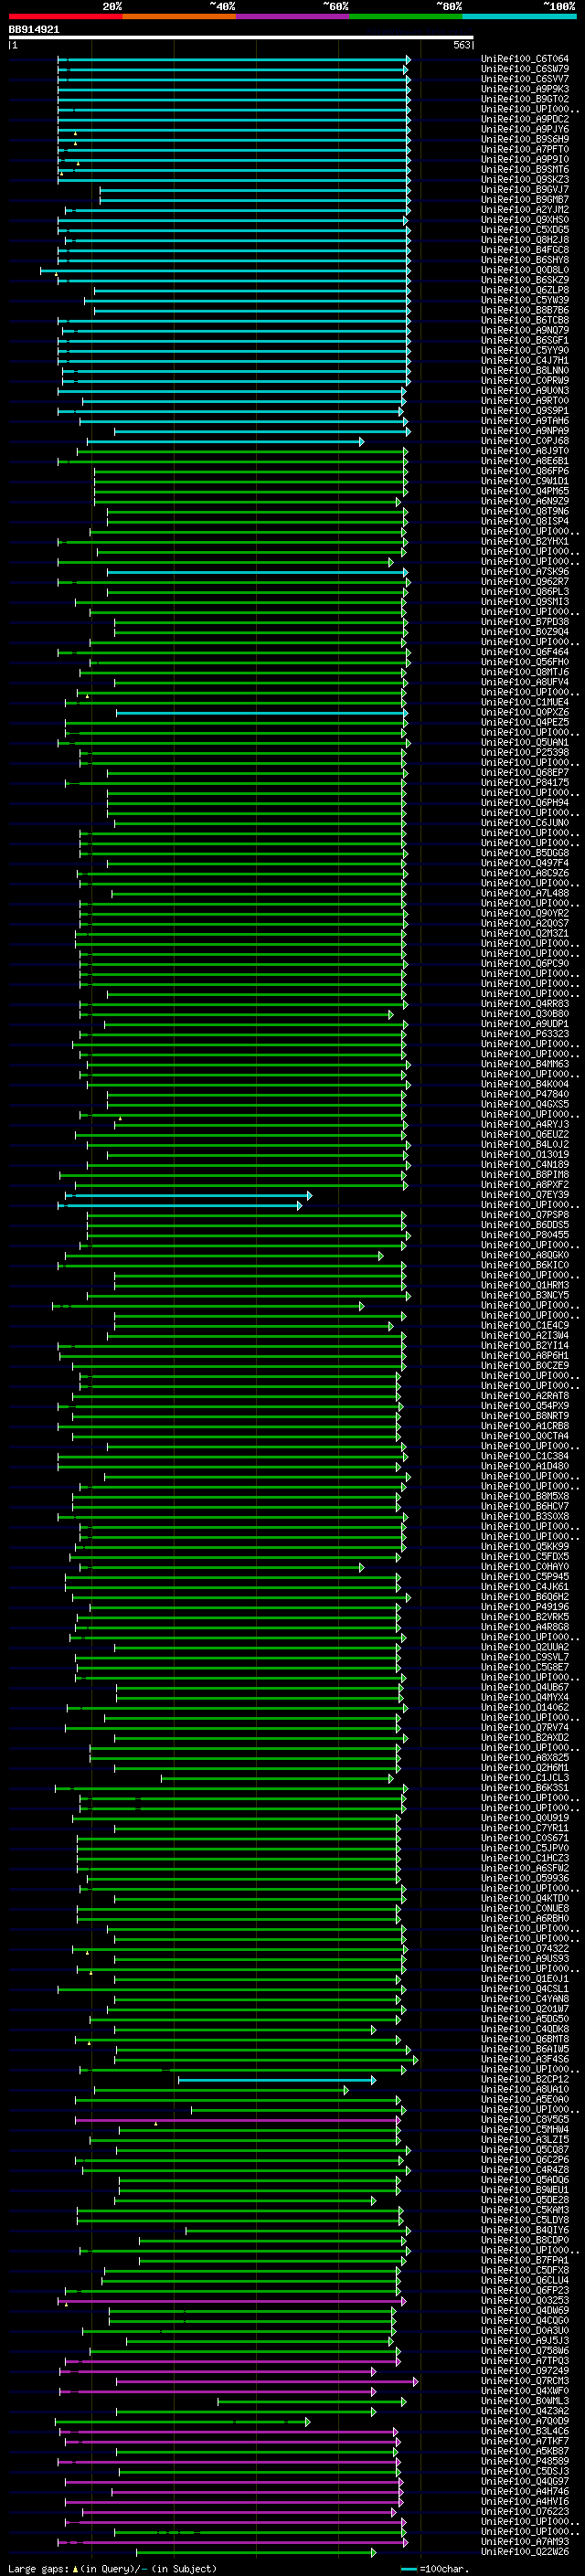Screen dimensions: 585x2576
Task: Select label UniRef100_C0PJ68
Action: tap(525, 441)
